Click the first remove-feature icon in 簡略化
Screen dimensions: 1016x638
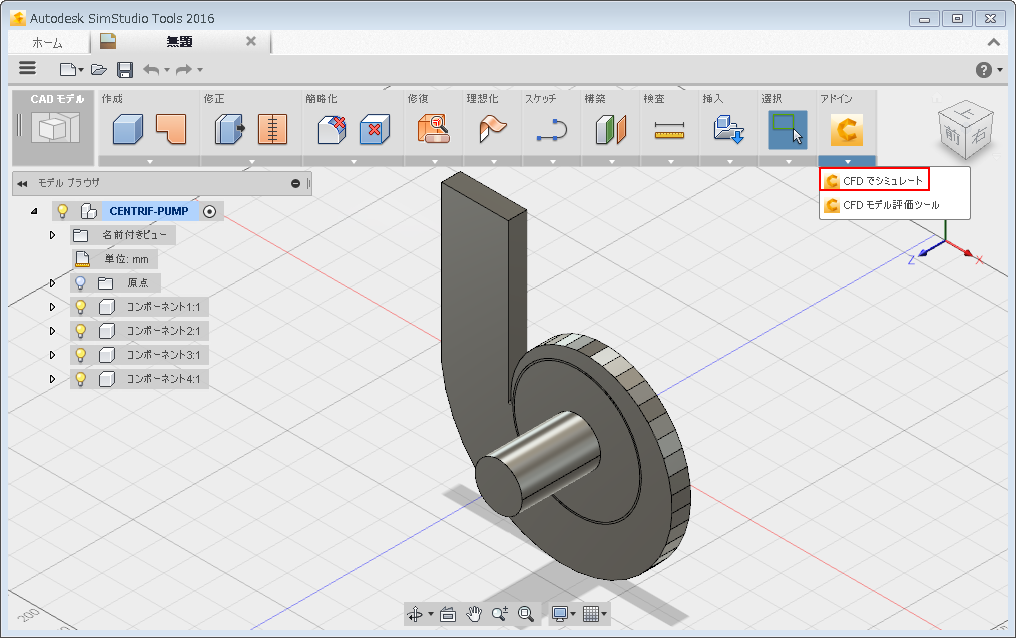[x=332, y=129]
